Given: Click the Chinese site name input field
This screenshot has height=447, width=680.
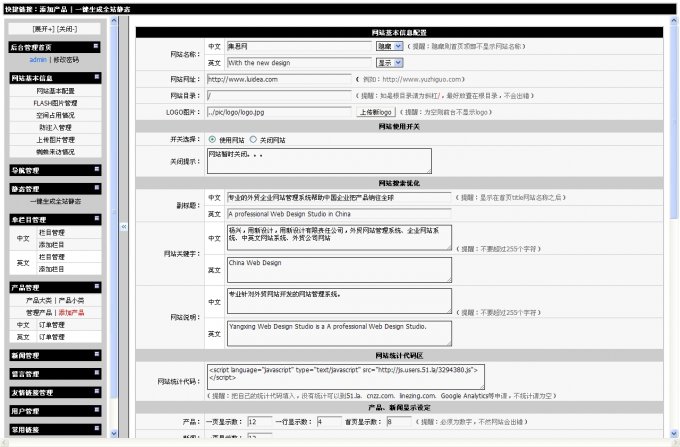Looking at the screenshot, I should 299,46.
